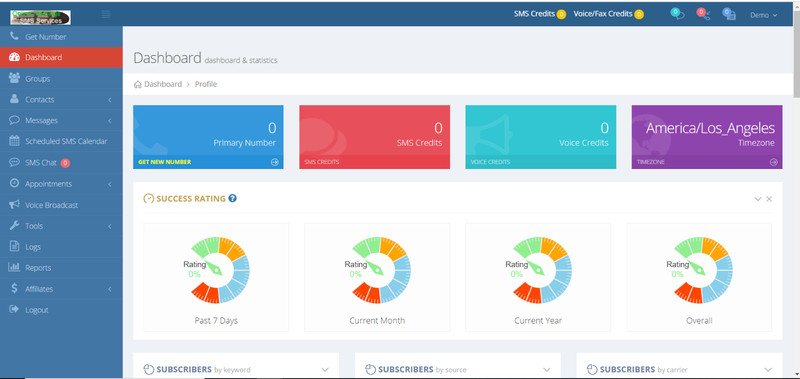Screen dimensions: 800x379
Task: Click Voice/Fax Credits in header
Action: (x=608, y=14)
